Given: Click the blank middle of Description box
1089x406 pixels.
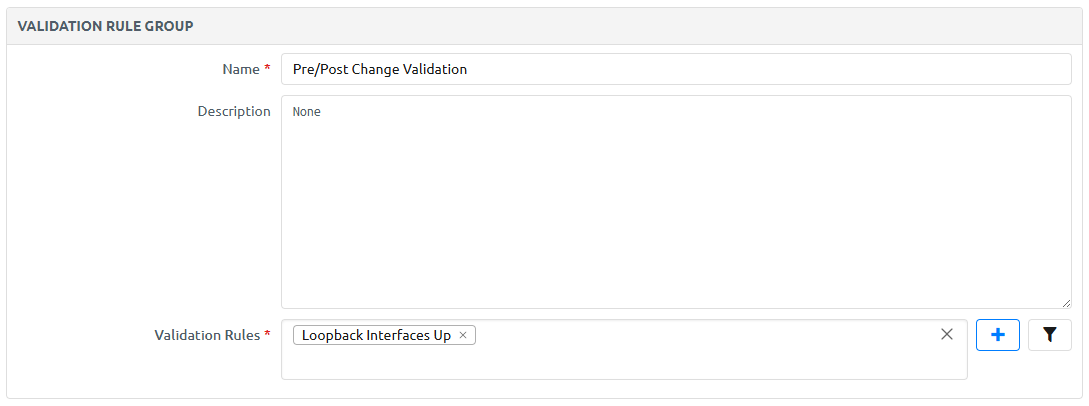Looking at the screenshot, I should pos(676,210).
